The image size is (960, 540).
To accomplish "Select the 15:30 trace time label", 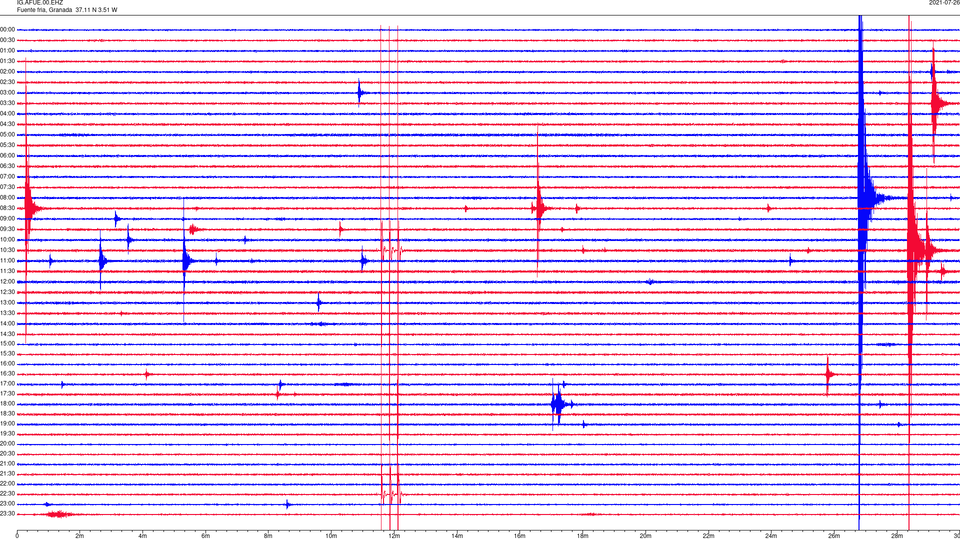I will tap(8, 354).
